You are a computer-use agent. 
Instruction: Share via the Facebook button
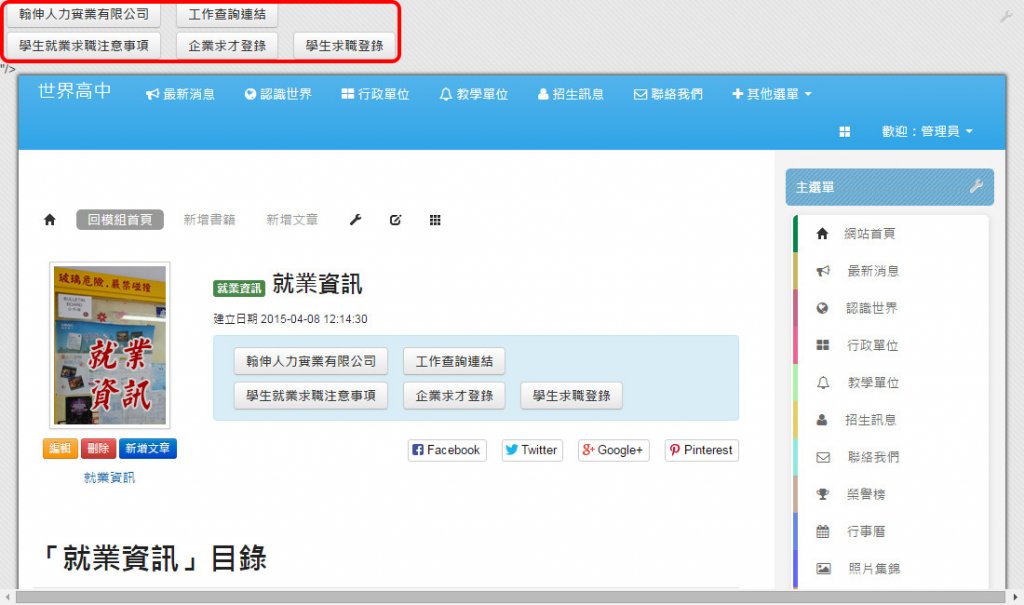pyautogui.click(x=446, y=450)
